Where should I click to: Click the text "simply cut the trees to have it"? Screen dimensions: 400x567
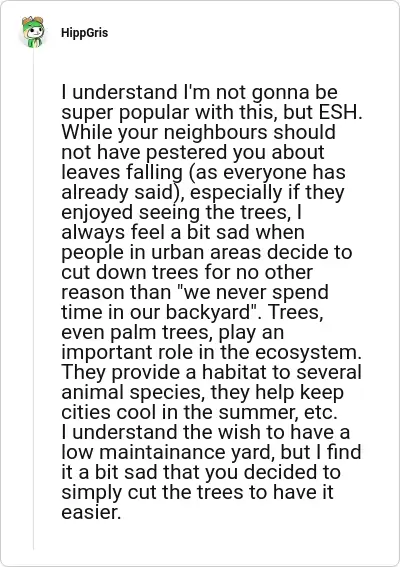click(197, 492)
